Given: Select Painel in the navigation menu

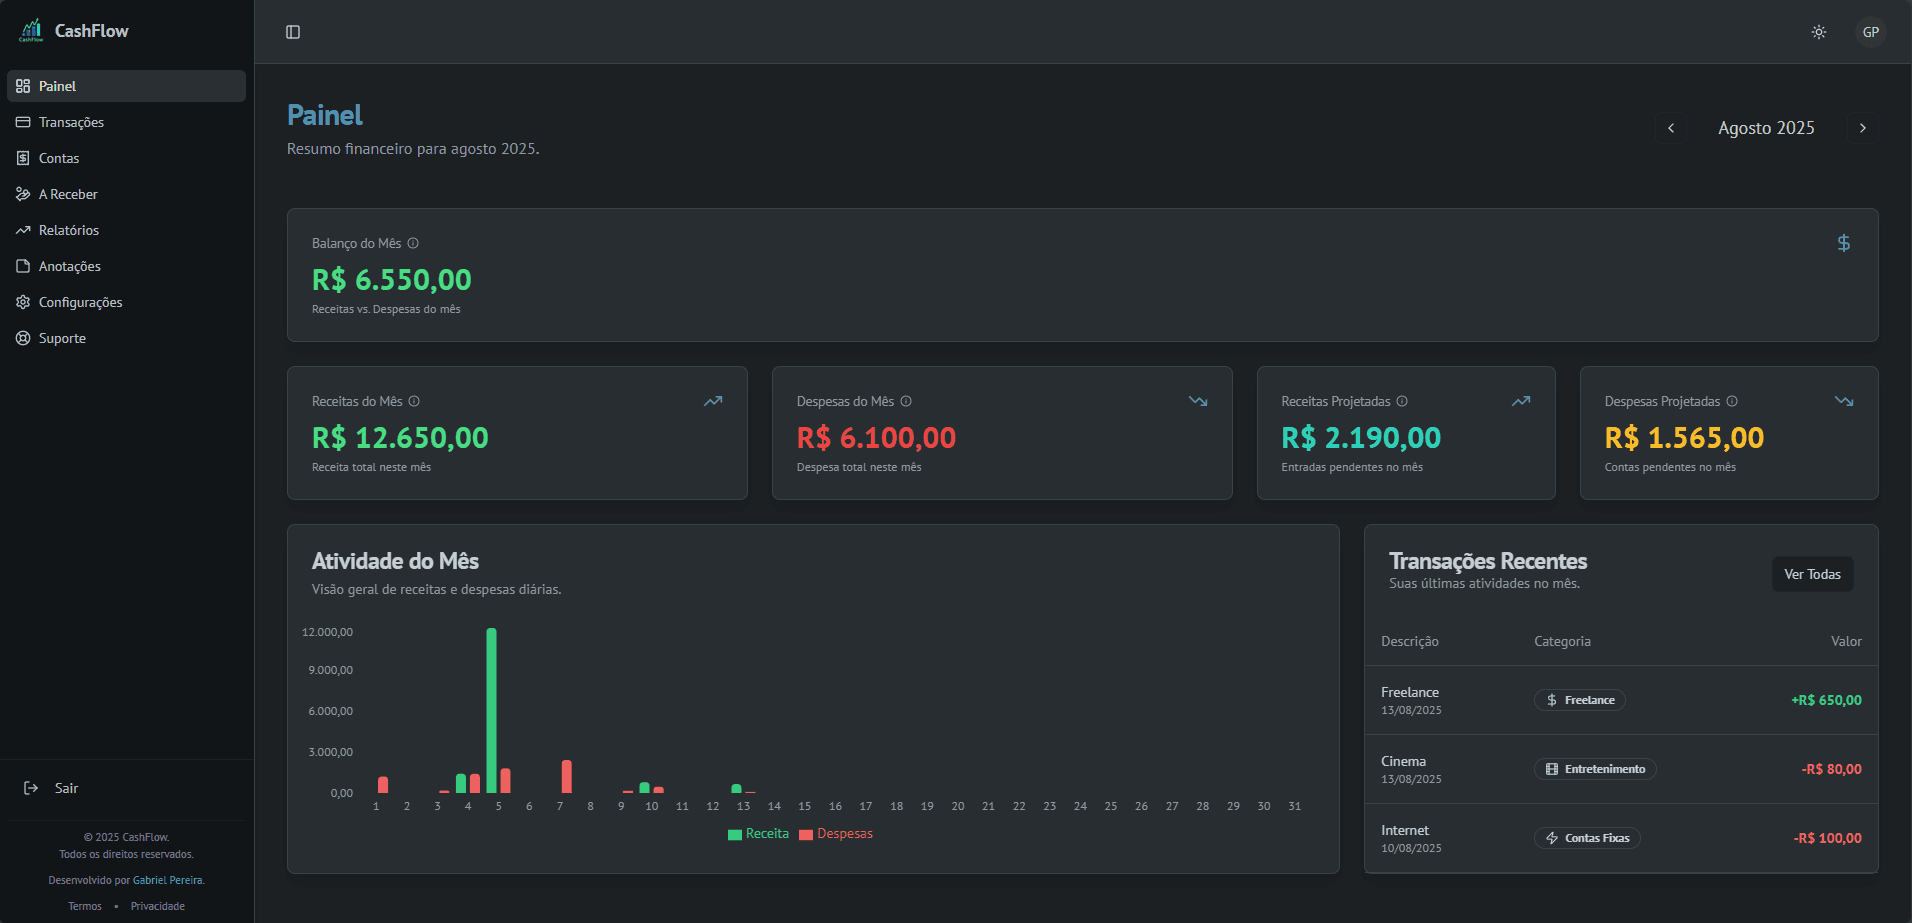Looking at the screenshot, I should [x=57, y=86].
